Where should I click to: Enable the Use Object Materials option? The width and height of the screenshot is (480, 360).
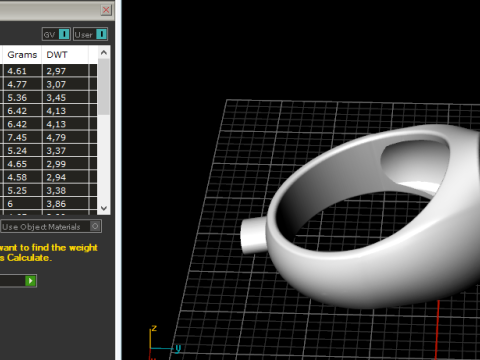tap(95, 226)
